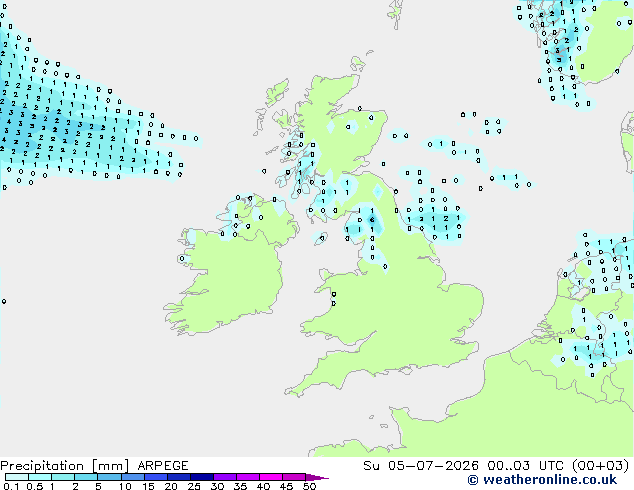The width and height of the screenshot is (634, 490).
Task: Select the 5–10 mm legend color swatch
Action: tap(109, 477)
